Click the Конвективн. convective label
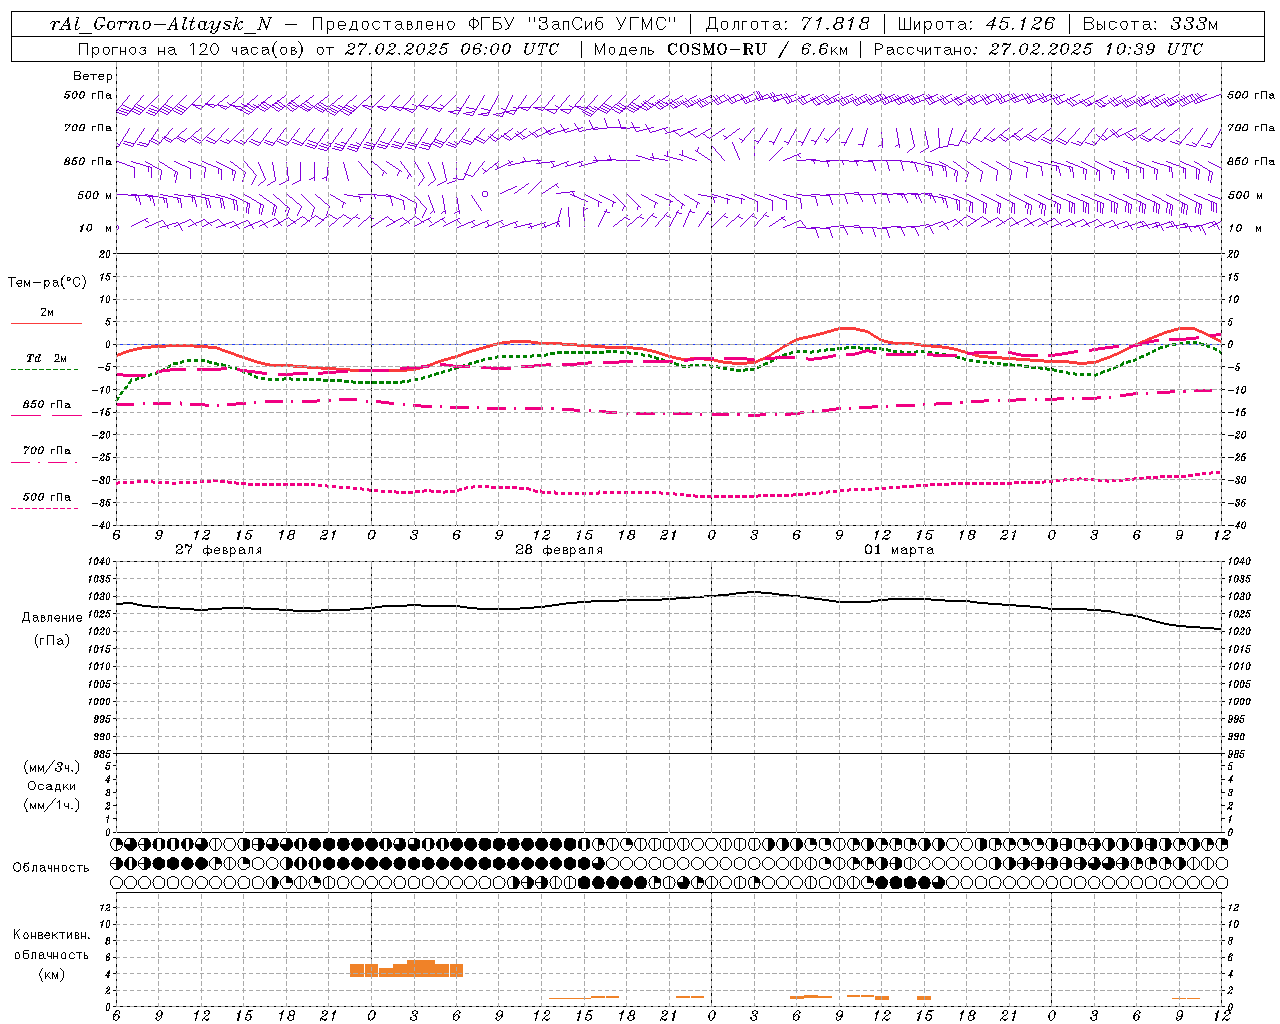Image resolution: width=1280 pixels, height=1024 pixels. 51,935
